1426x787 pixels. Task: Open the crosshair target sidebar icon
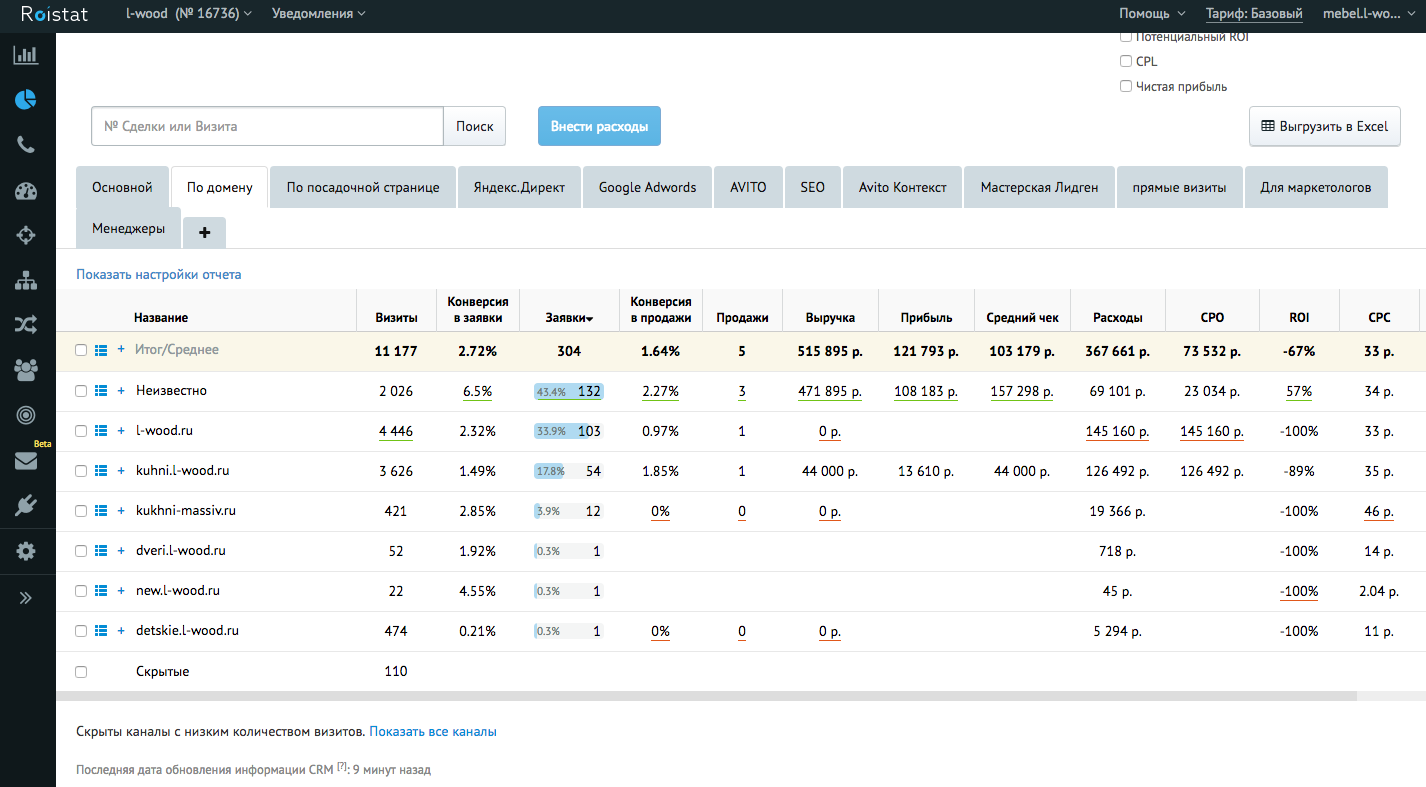point(25,235)
